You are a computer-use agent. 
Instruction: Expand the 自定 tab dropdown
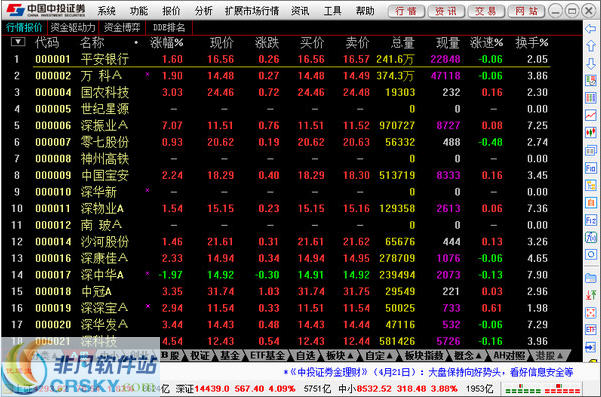coord(389,356)
